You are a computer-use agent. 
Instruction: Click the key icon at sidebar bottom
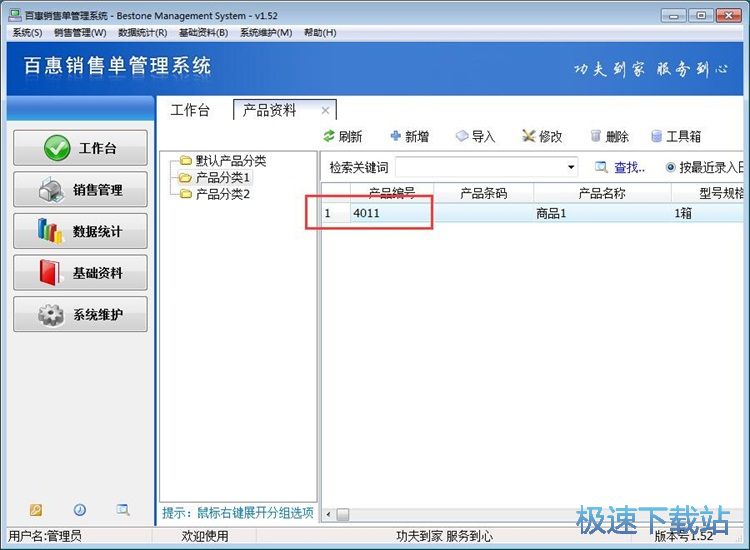pyautogui.click(x=36, y=510)
